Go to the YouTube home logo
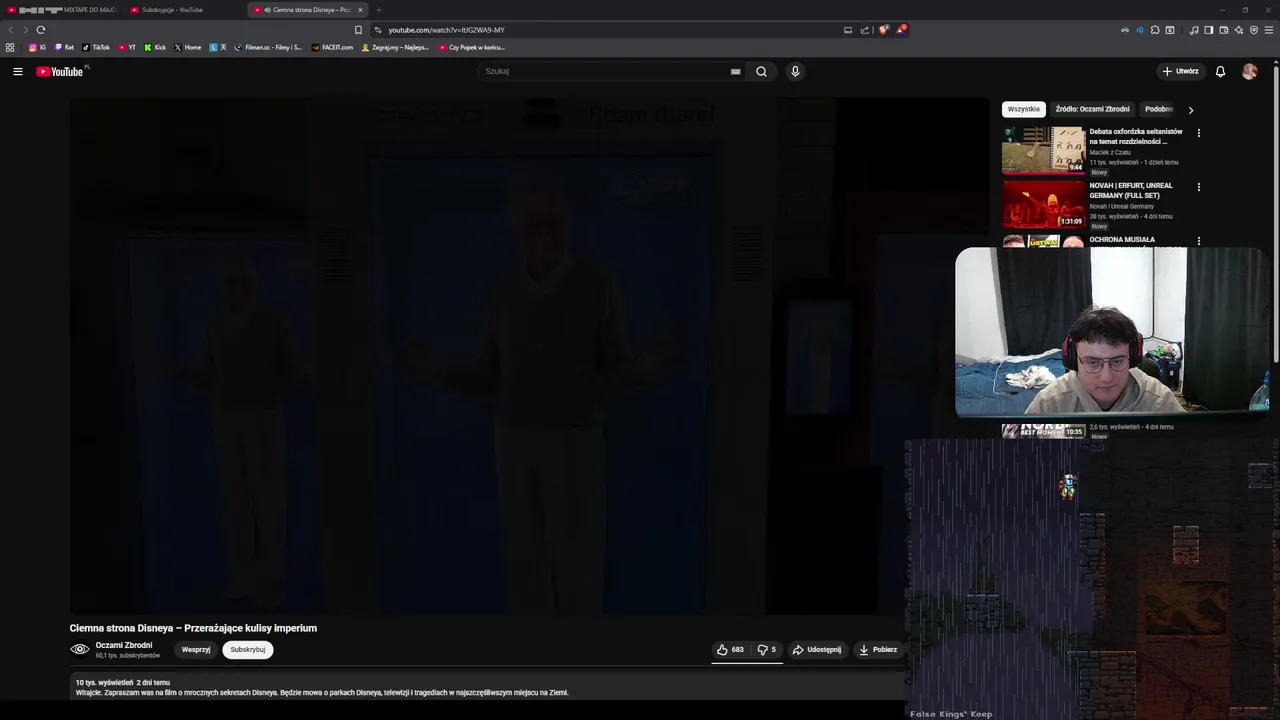 tap(62, 71)
